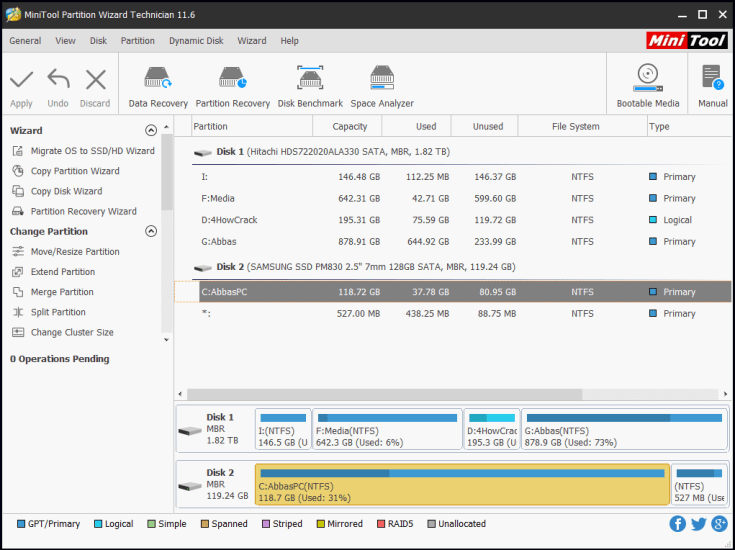Sort by the Unused column header
Image resolution: width=735 pixels, height=550 pixels.
tap(485, 127)
